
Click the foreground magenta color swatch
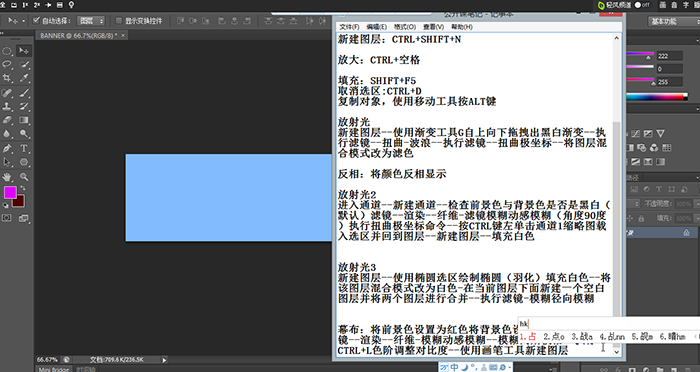pos(10,192)
